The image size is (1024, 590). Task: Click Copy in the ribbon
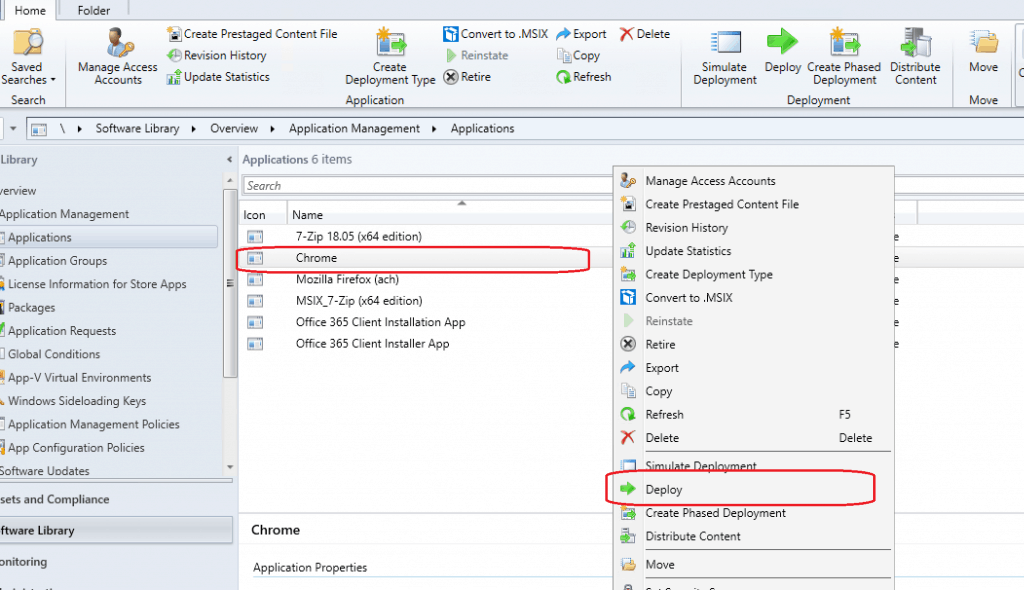pos(578,56)
